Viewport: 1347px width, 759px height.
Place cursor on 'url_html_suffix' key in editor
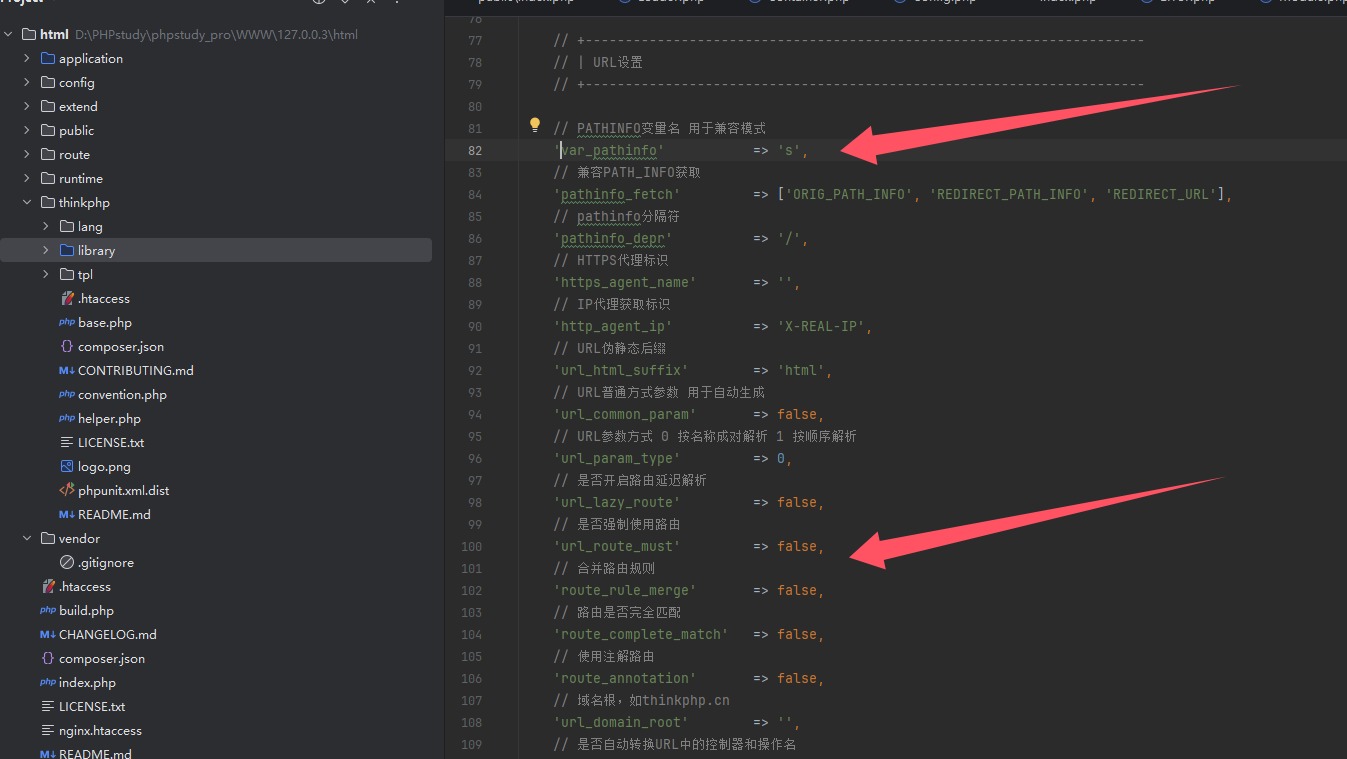620,370
